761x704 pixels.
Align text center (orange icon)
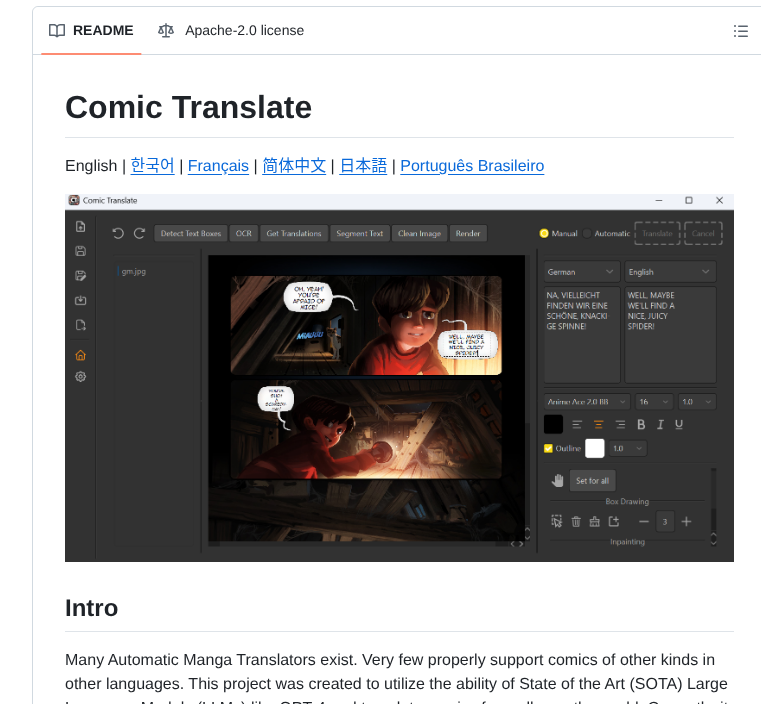point(598,425)
